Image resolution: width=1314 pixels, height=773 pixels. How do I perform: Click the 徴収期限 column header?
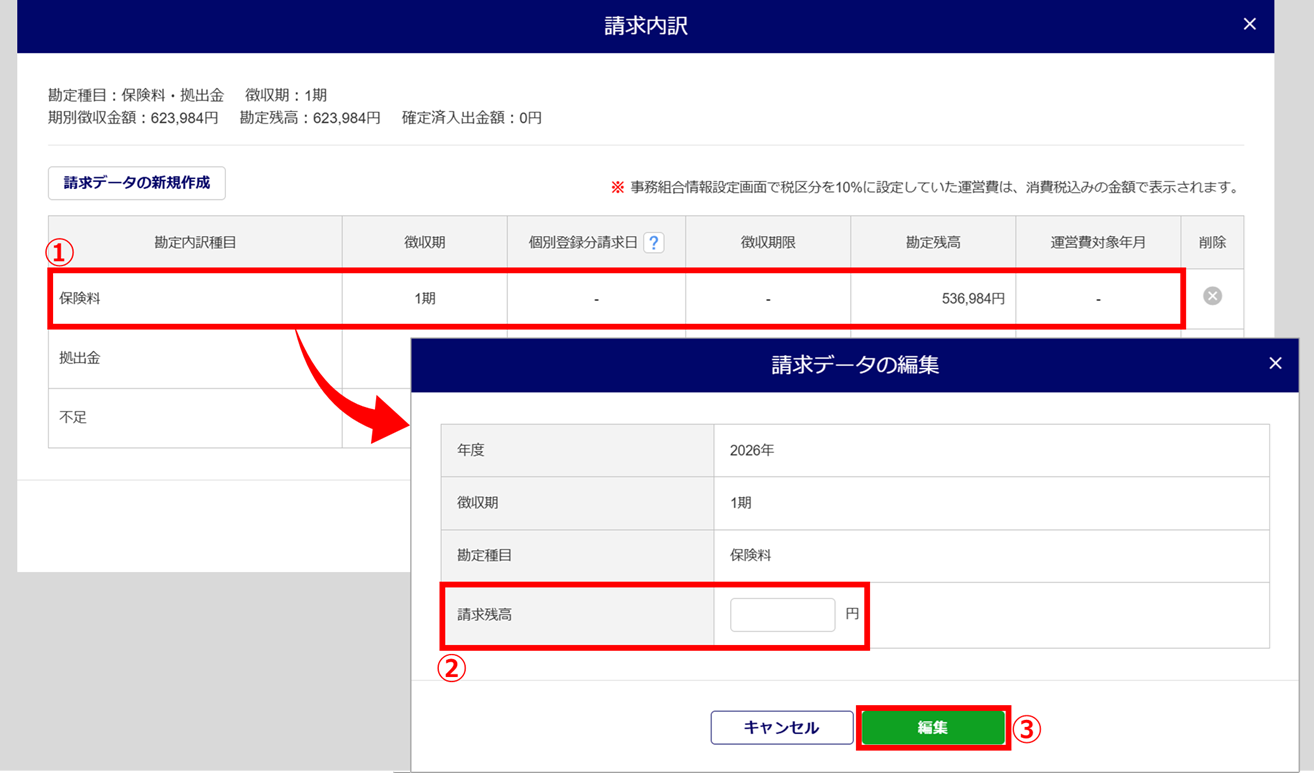click(x=767, y=243)
